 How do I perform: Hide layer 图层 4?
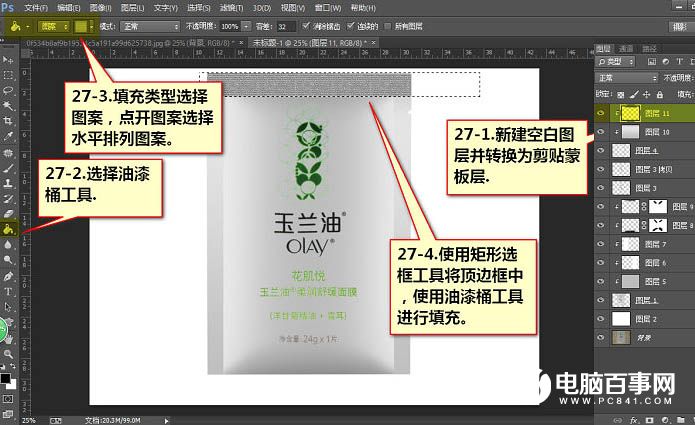tap(601, 151)
